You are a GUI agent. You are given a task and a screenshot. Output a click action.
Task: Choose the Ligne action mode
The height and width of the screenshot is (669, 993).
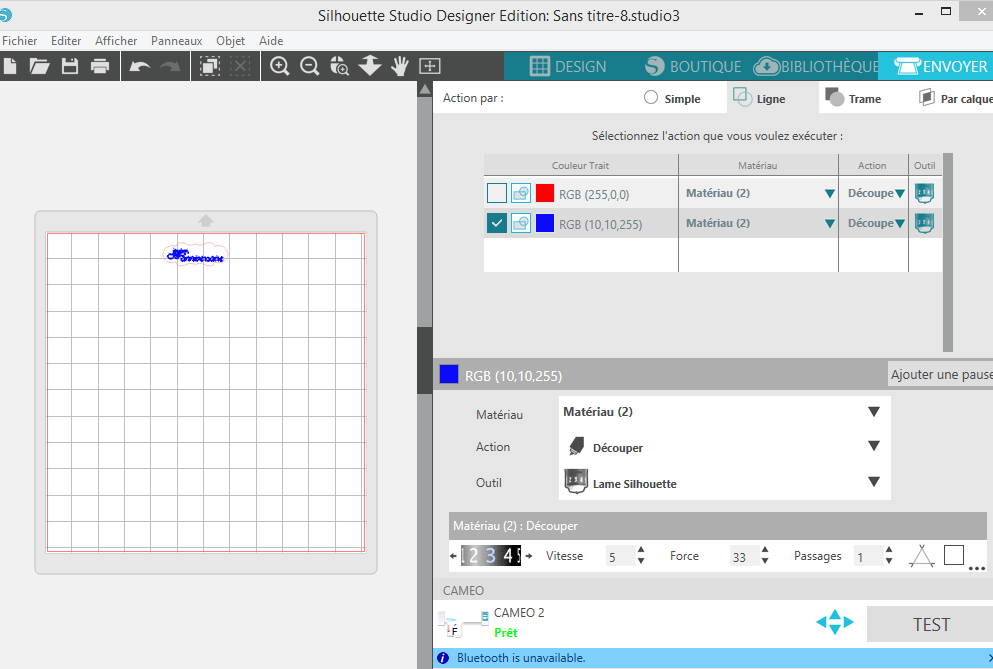pos(773,98)
